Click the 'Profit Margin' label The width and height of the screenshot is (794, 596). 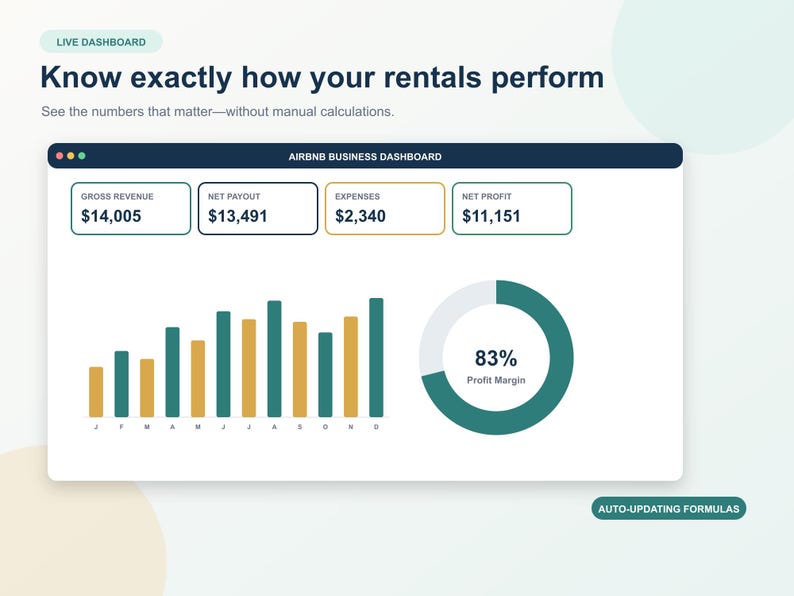pos(496,380)
